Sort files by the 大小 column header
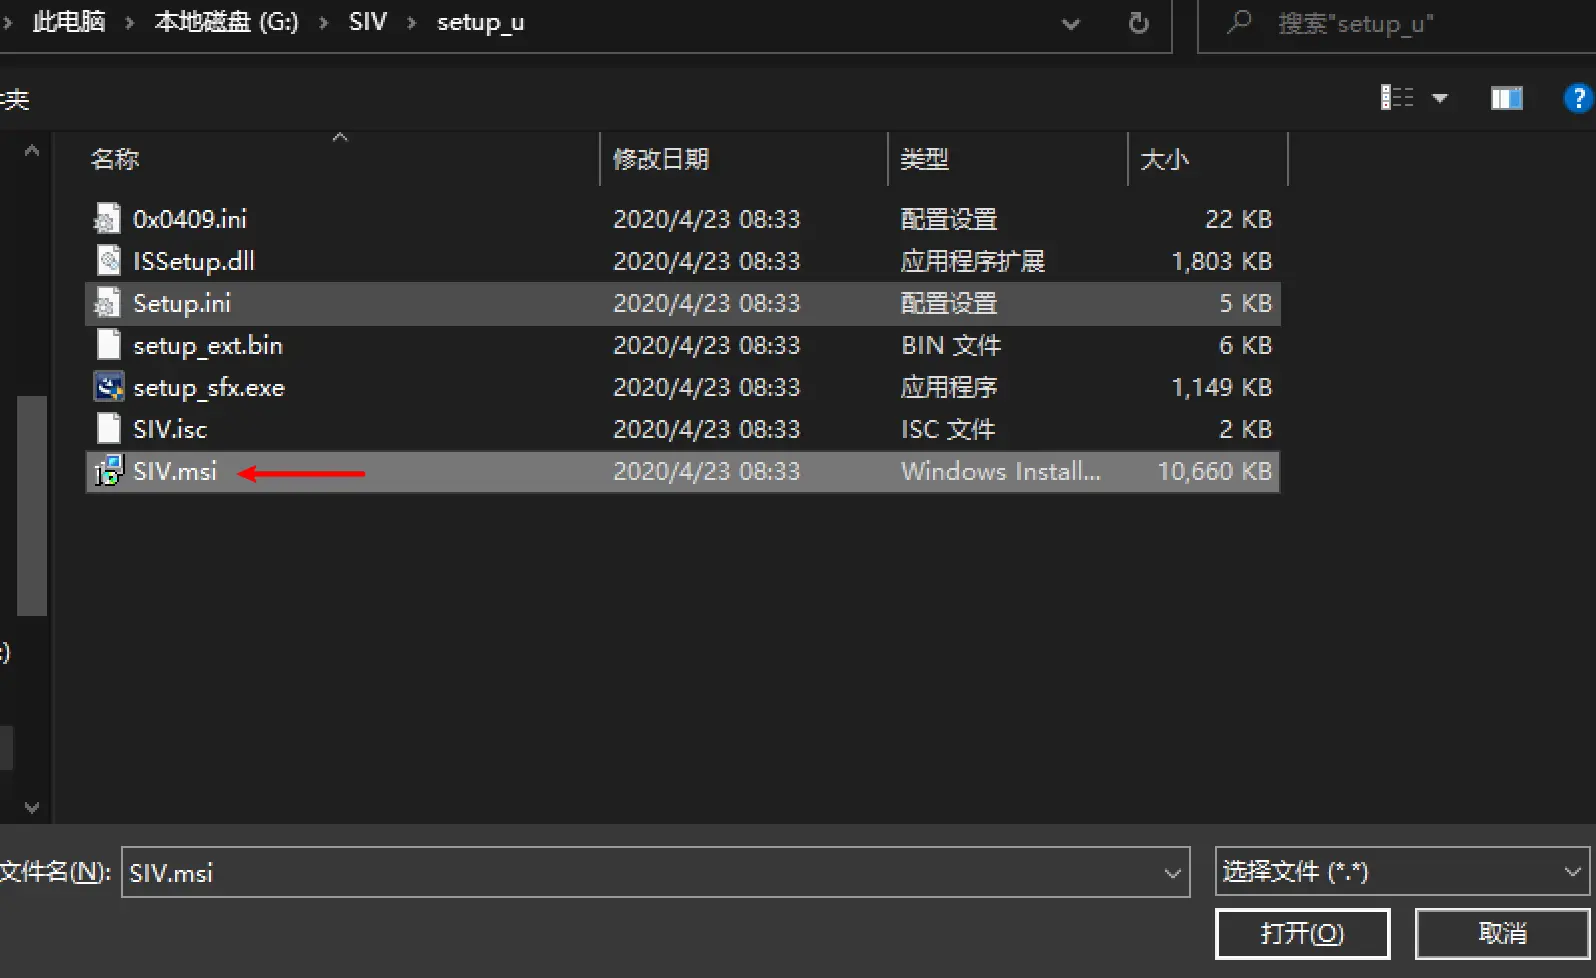The height and width of the screenshot is (978, 1596). pos(1165,159)
